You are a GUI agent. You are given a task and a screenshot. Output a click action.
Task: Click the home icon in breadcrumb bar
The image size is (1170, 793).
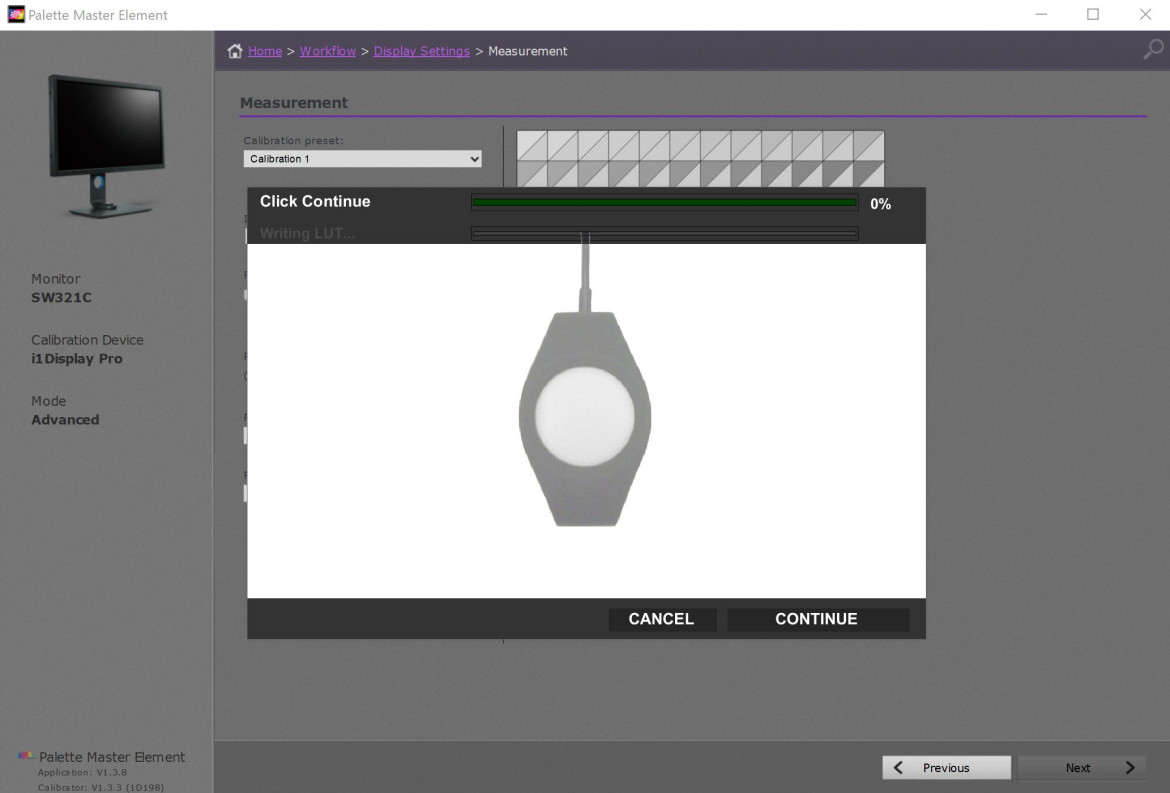(235, 51)
